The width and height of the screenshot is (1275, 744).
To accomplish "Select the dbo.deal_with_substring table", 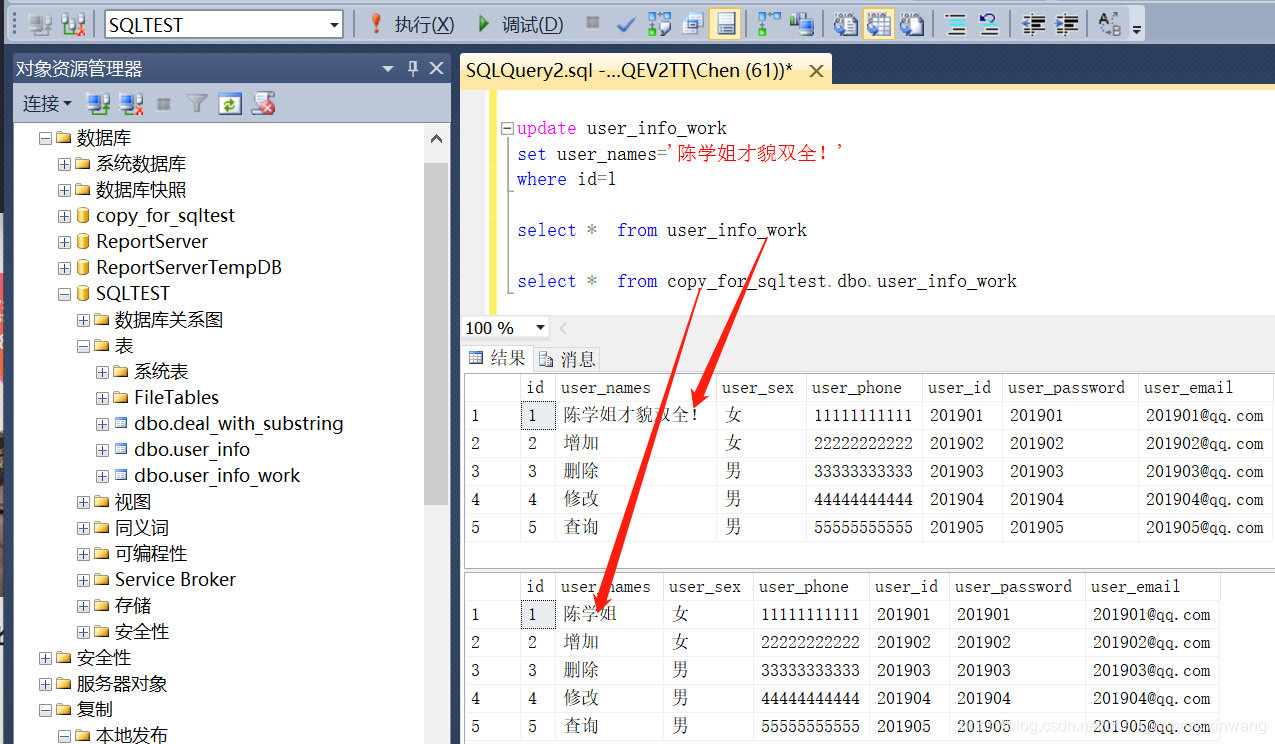I will [238, 424].
